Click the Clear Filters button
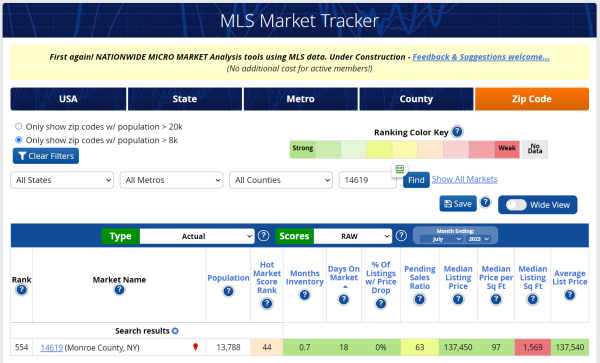600x363 pixels. pos(46,156)
